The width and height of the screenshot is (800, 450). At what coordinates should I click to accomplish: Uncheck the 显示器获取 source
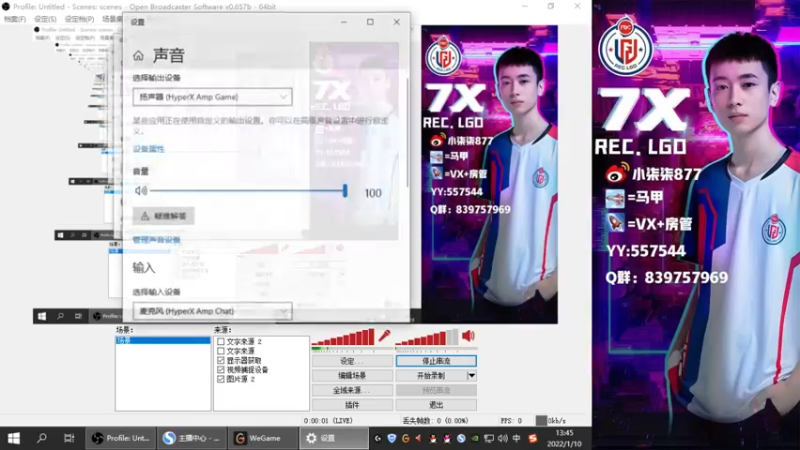tap(220, 360)
